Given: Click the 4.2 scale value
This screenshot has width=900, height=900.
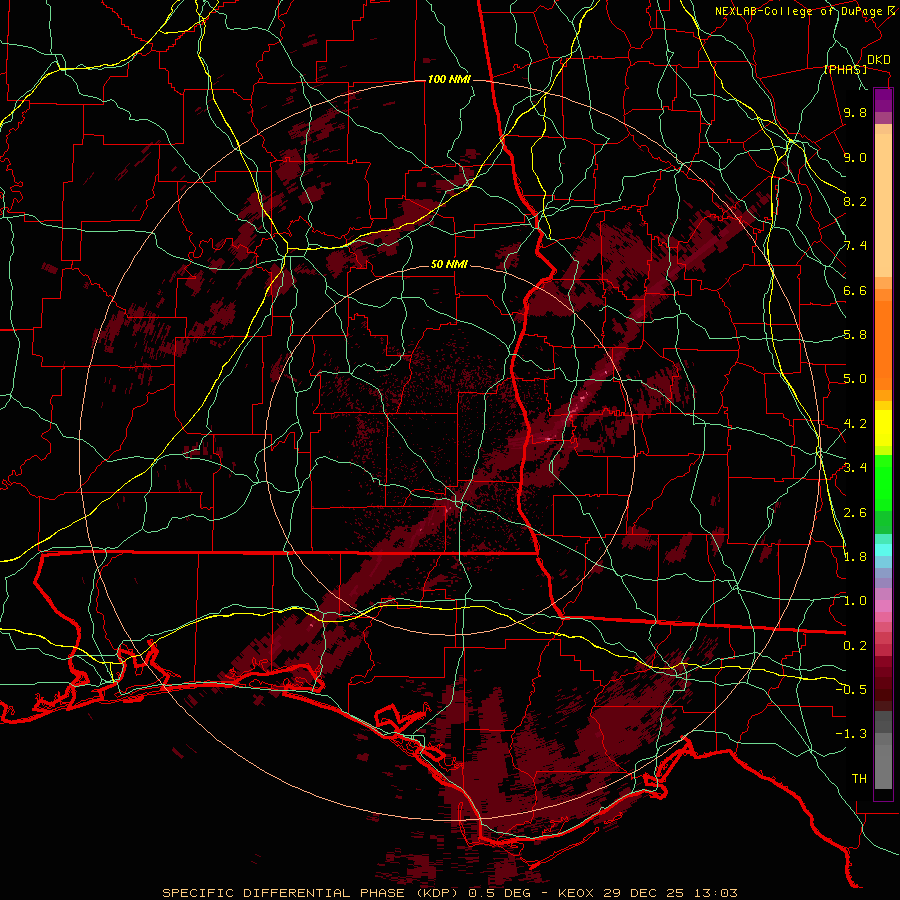Looking at the screenshot, I should coord(855,424).
